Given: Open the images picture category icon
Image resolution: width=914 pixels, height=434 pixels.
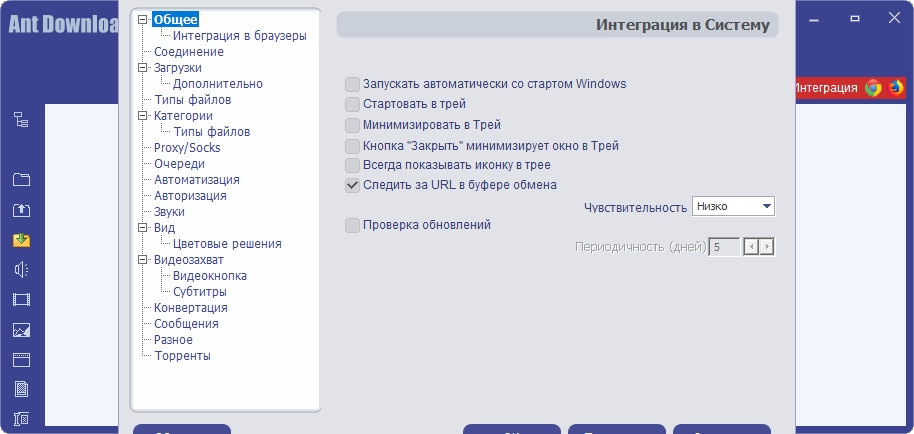Looking at the screenshot, I should click(x=21, y=330).
